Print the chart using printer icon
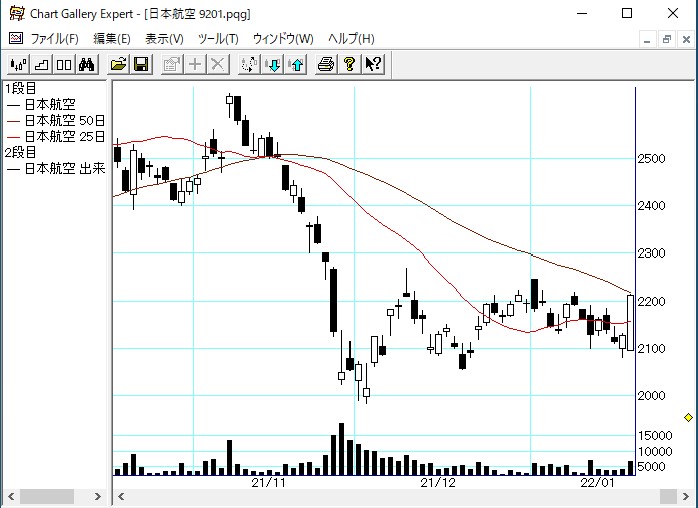The width and height of the screenshot is (698, 508). [x=326, y=65]
